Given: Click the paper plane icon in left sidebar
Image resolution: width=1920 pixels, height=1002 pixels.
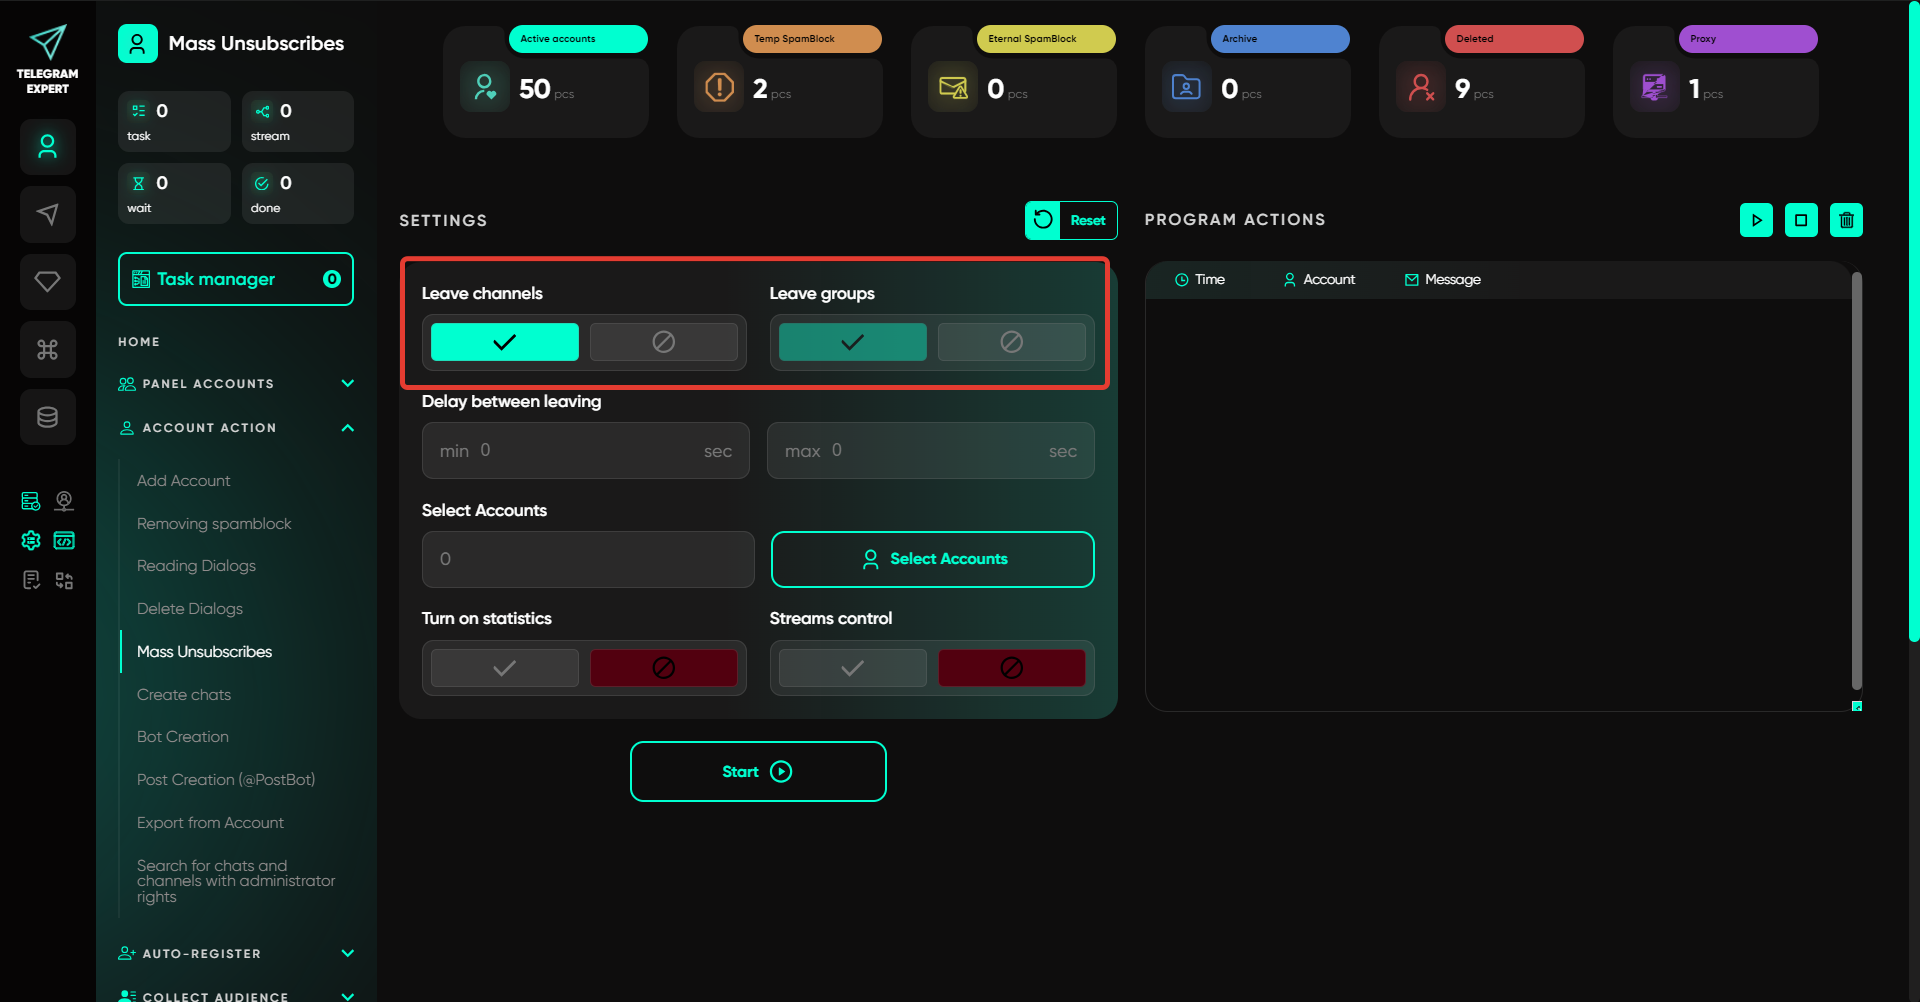Looking at the screenshot, I should (47, 214).
